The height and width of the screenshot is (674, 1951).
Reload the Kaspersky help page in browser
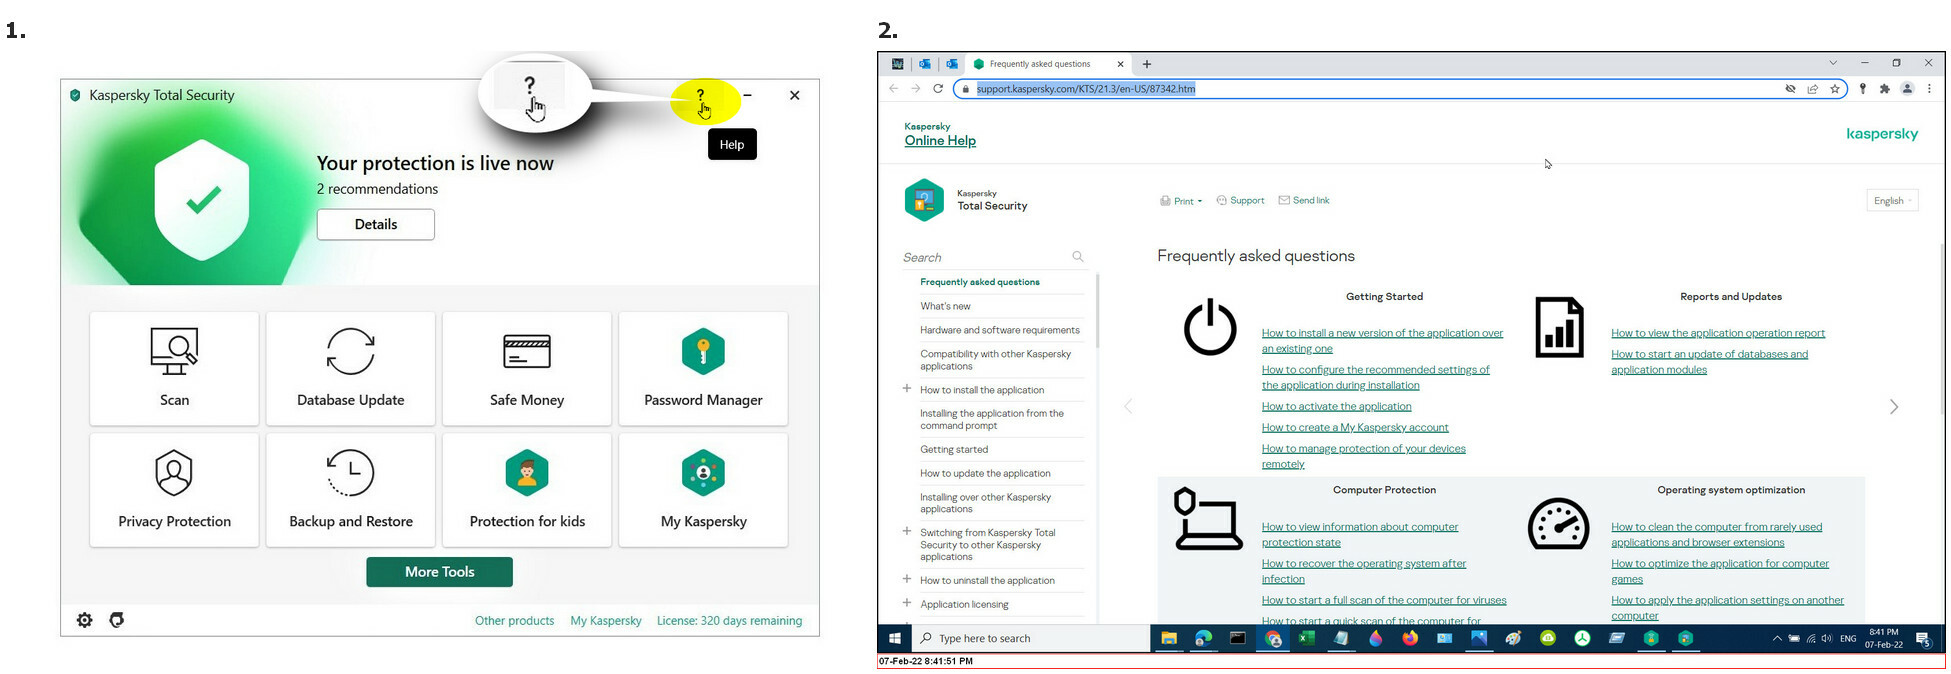pyautogui.click(x=938, y=89)
